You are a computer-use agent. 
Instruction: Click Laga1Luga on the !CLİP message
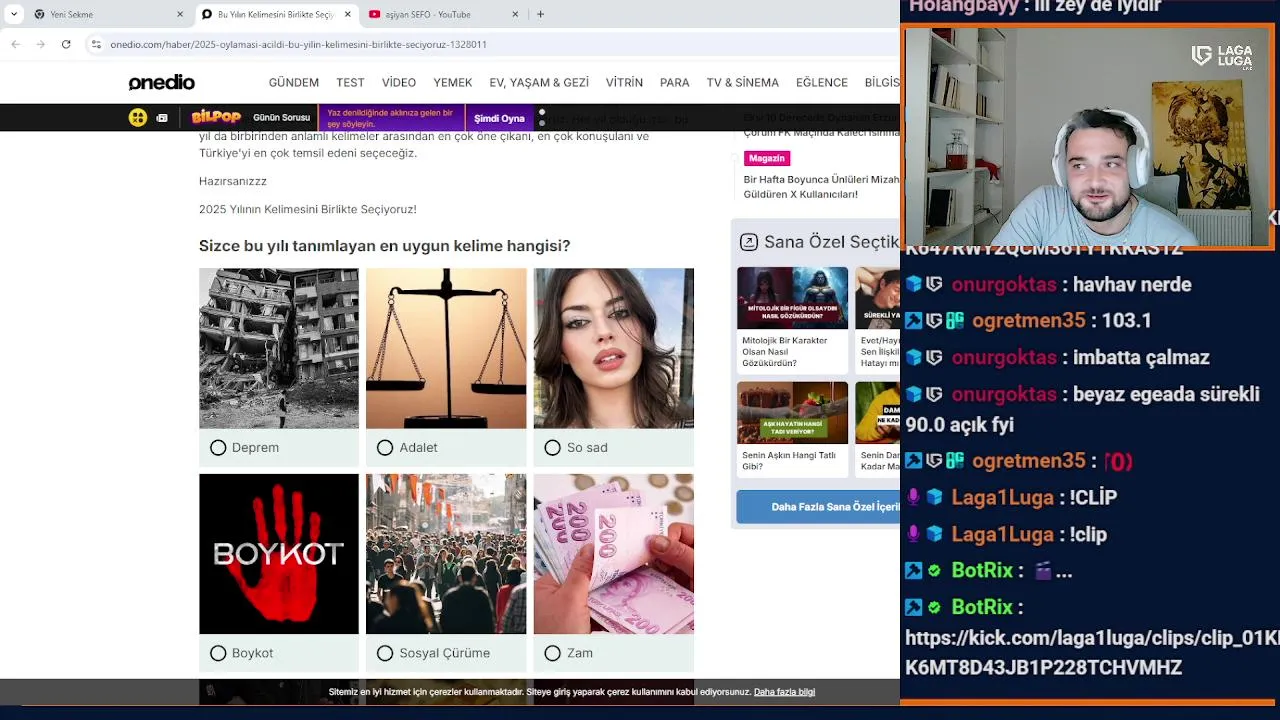point(1003,497)
